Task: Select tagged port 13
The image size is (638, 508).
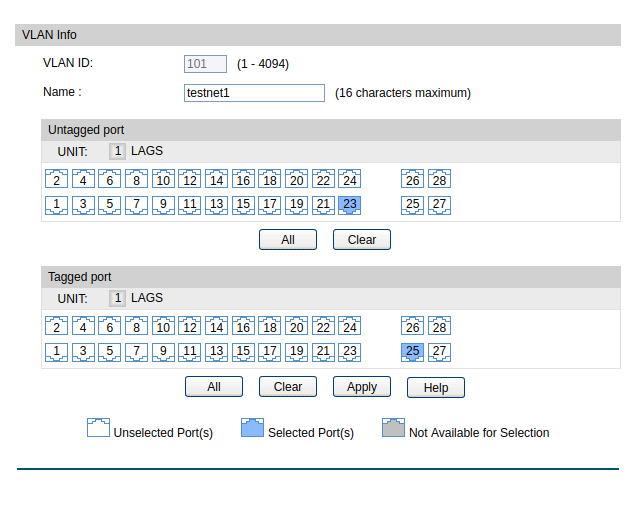Action: pos(216,352)
